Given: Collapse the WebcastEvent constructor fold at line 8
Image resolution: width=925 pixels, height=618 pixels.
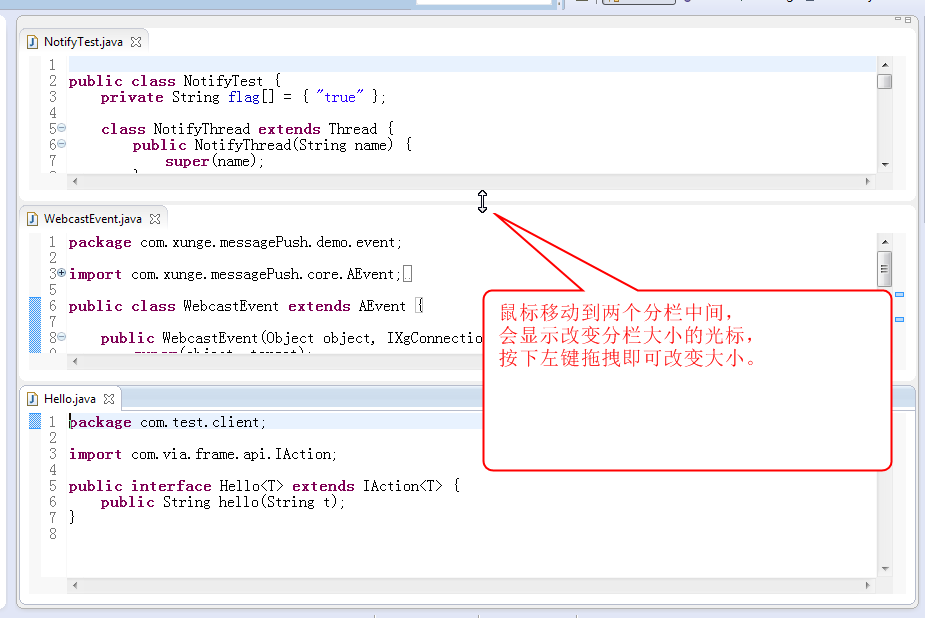Looking at the screenshot, I should tap(61, 337).
